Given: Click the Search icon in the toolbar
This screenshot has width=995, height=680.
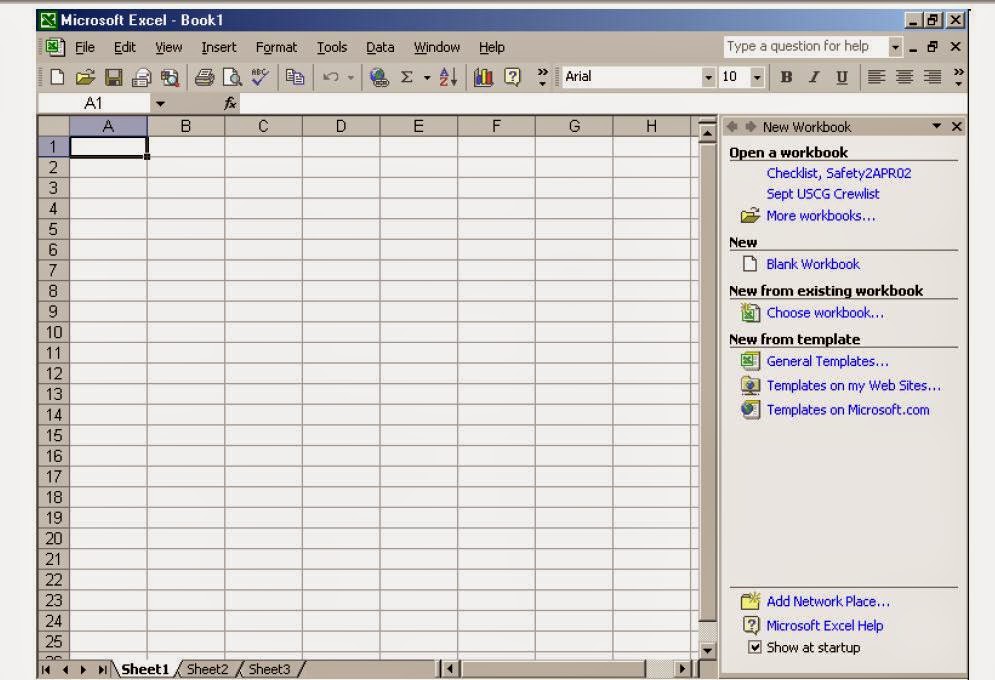Looking at the screenshot, I should click(169, 77).
